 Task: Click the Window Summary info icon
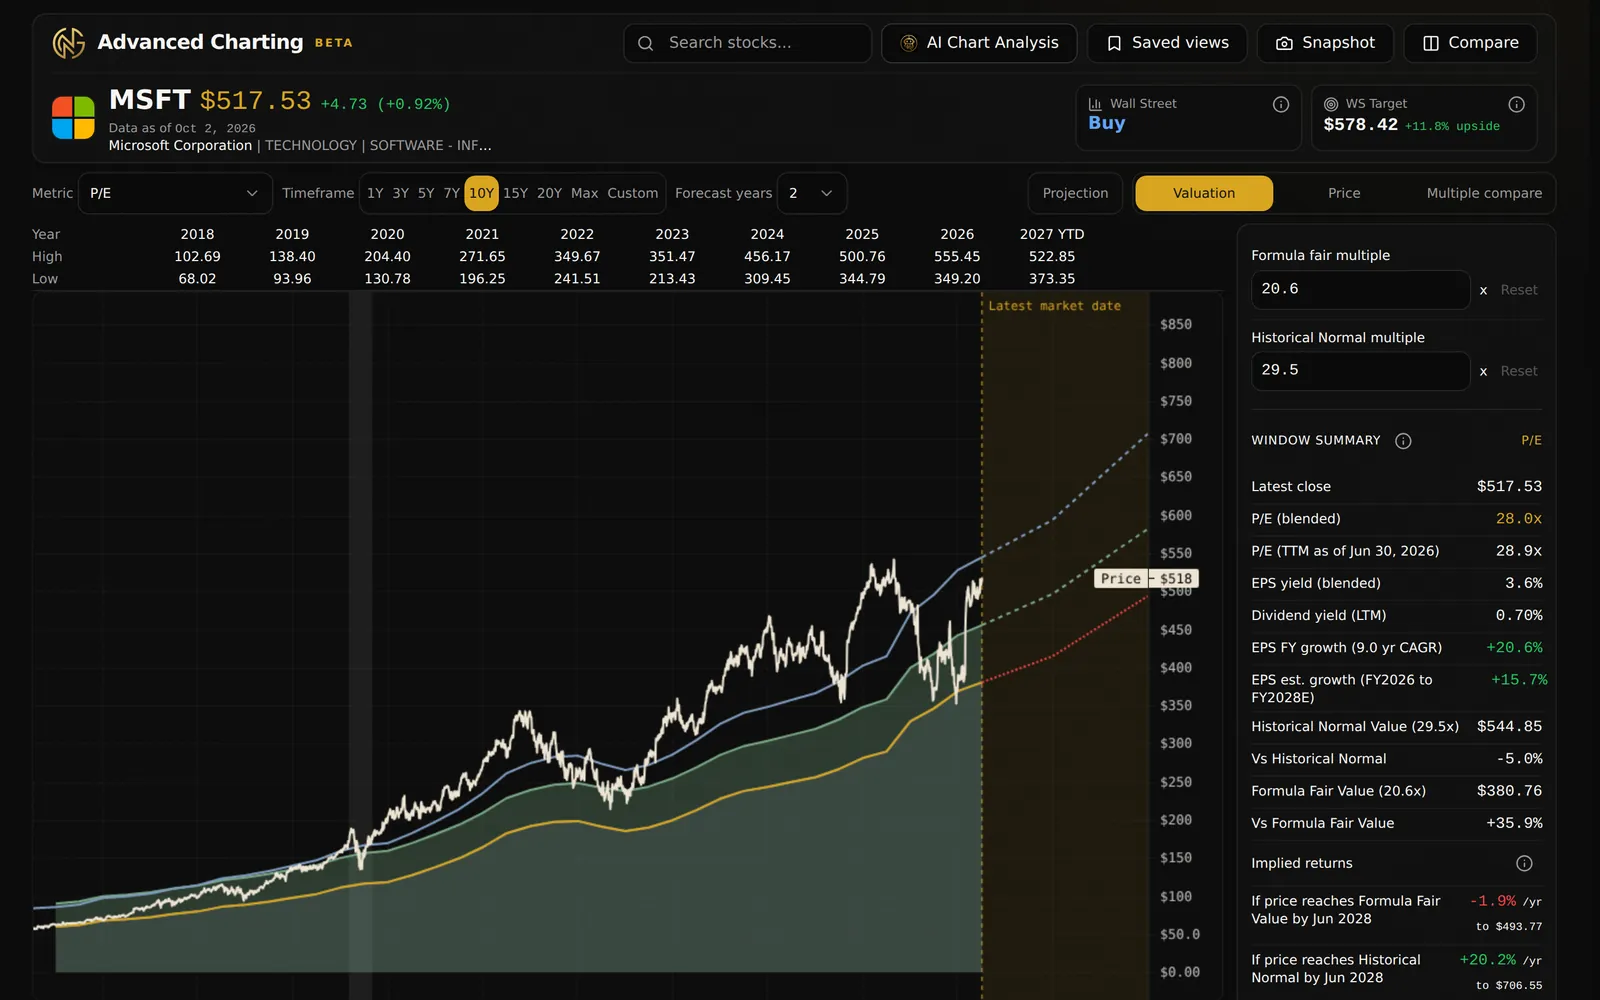[x=1403, y=441]
